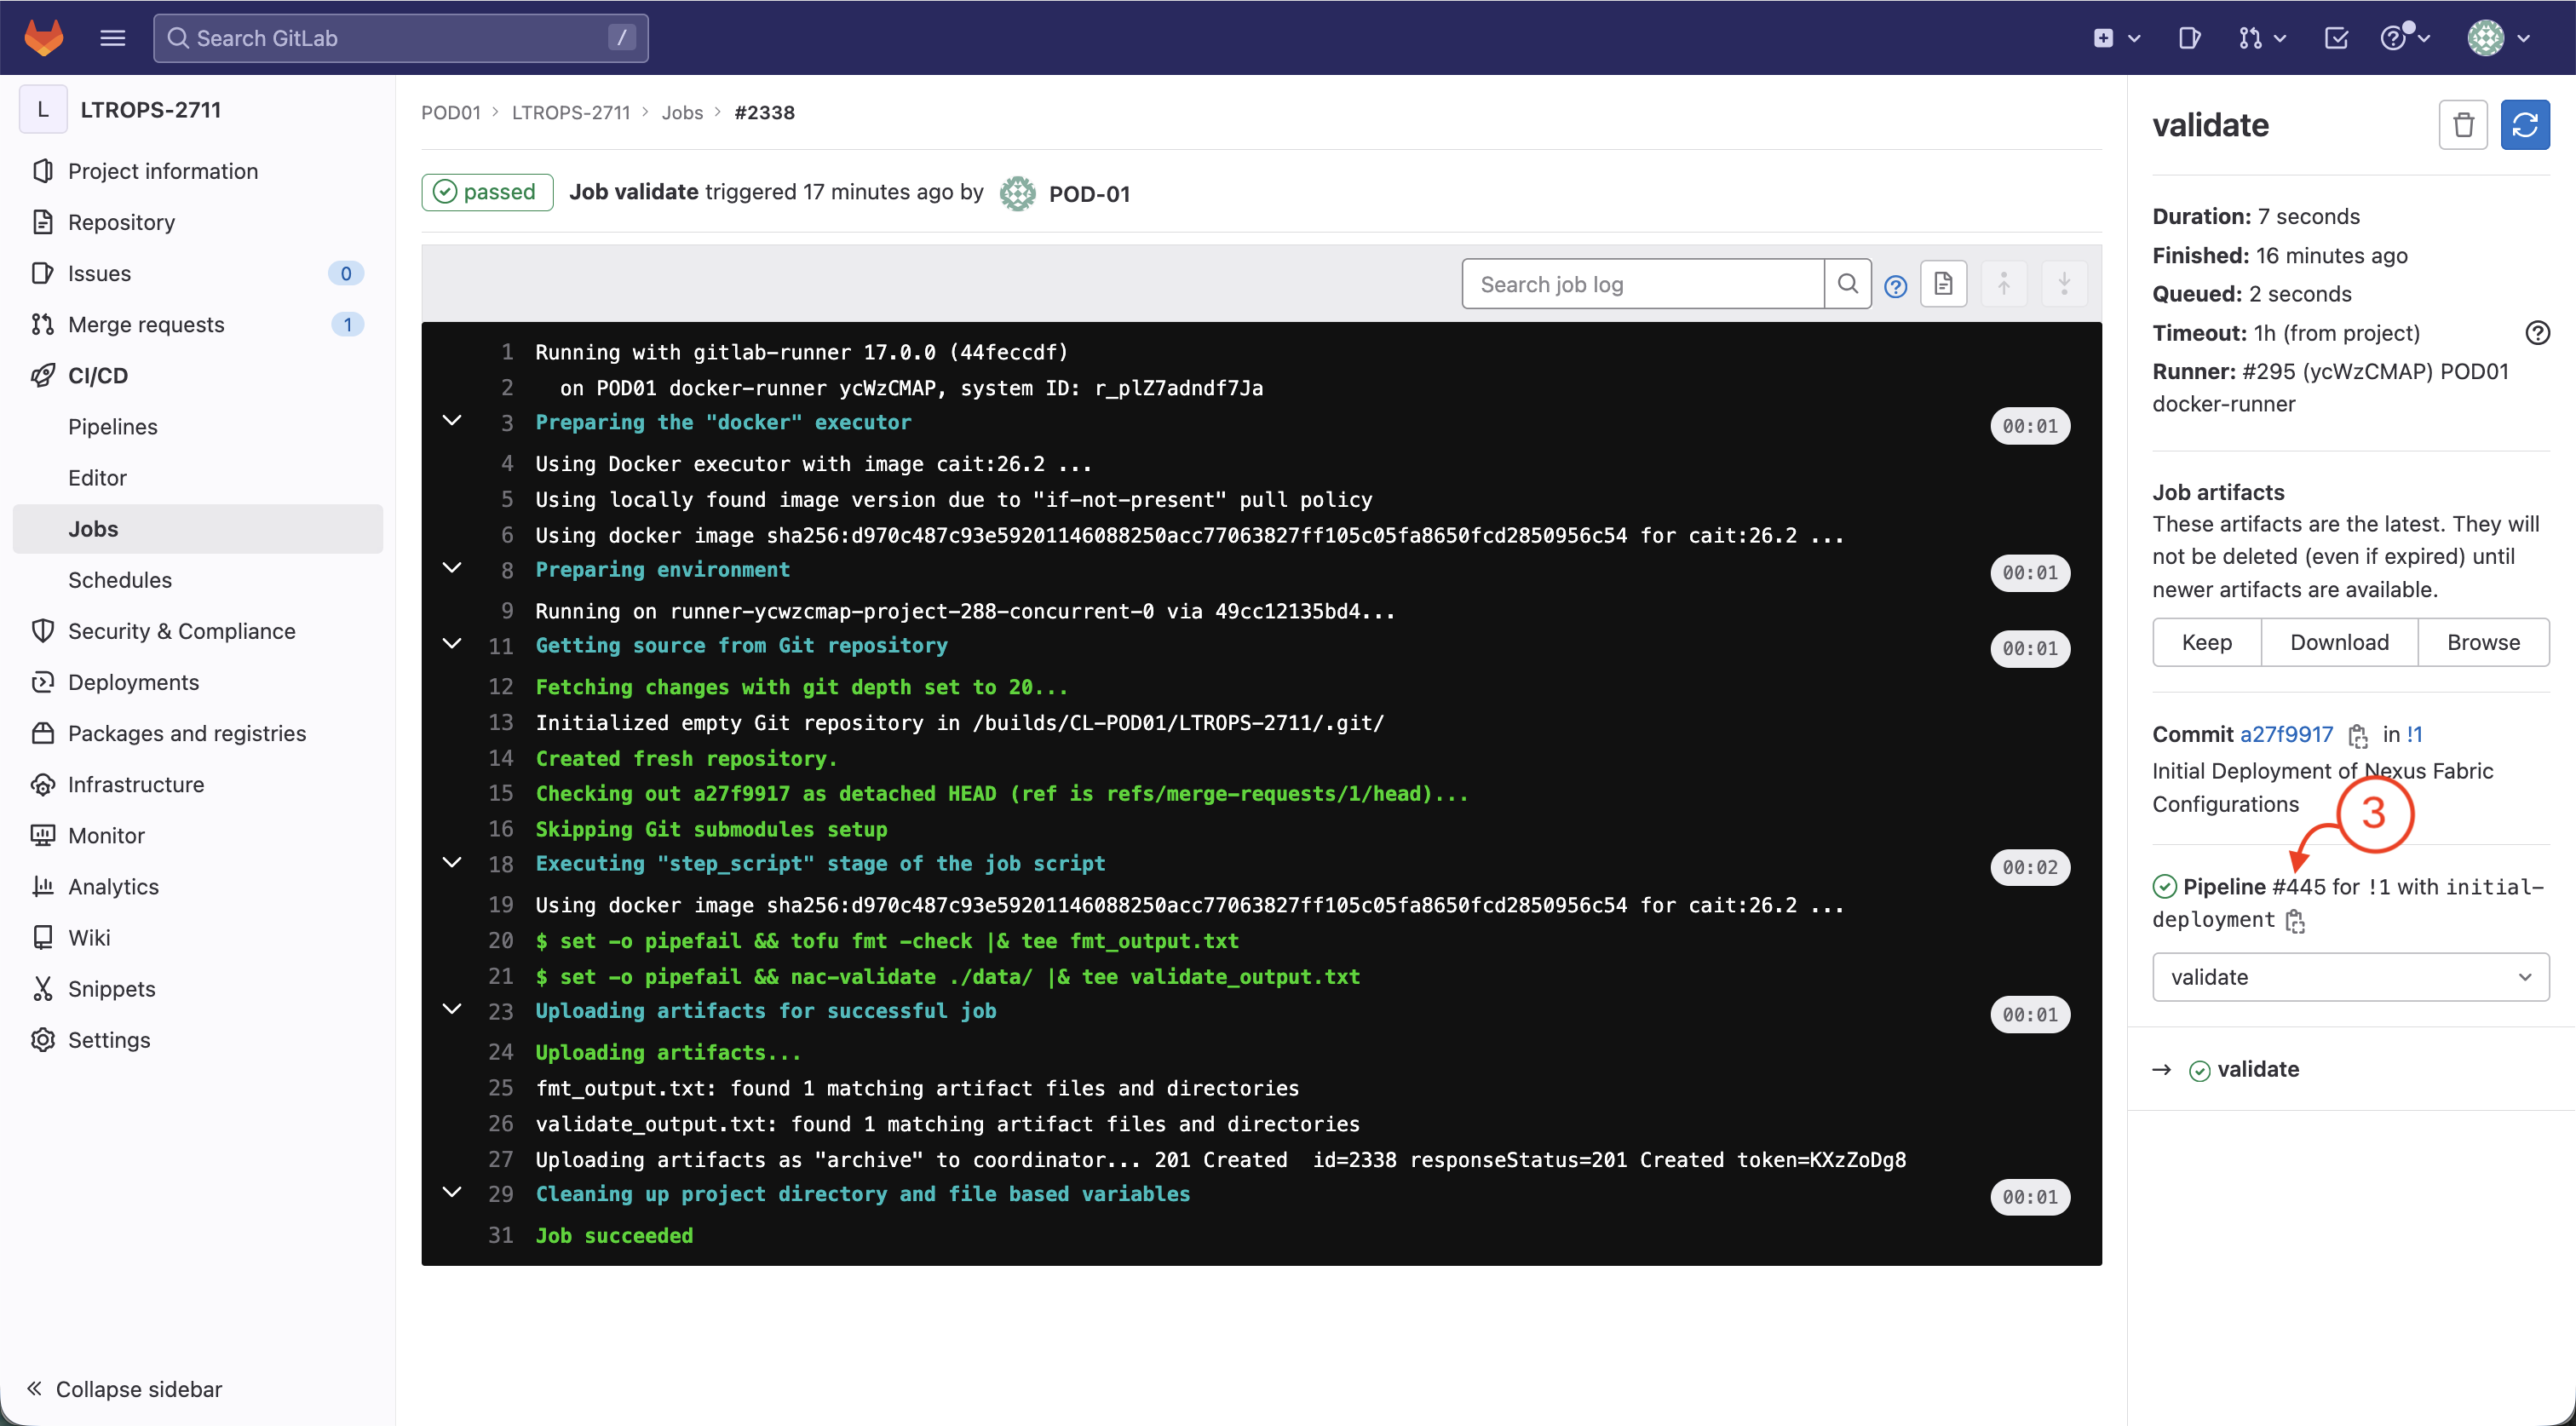2576x1426 pixels.
Task: Open the validate stage dropdown
Action: pos(2350,977)
